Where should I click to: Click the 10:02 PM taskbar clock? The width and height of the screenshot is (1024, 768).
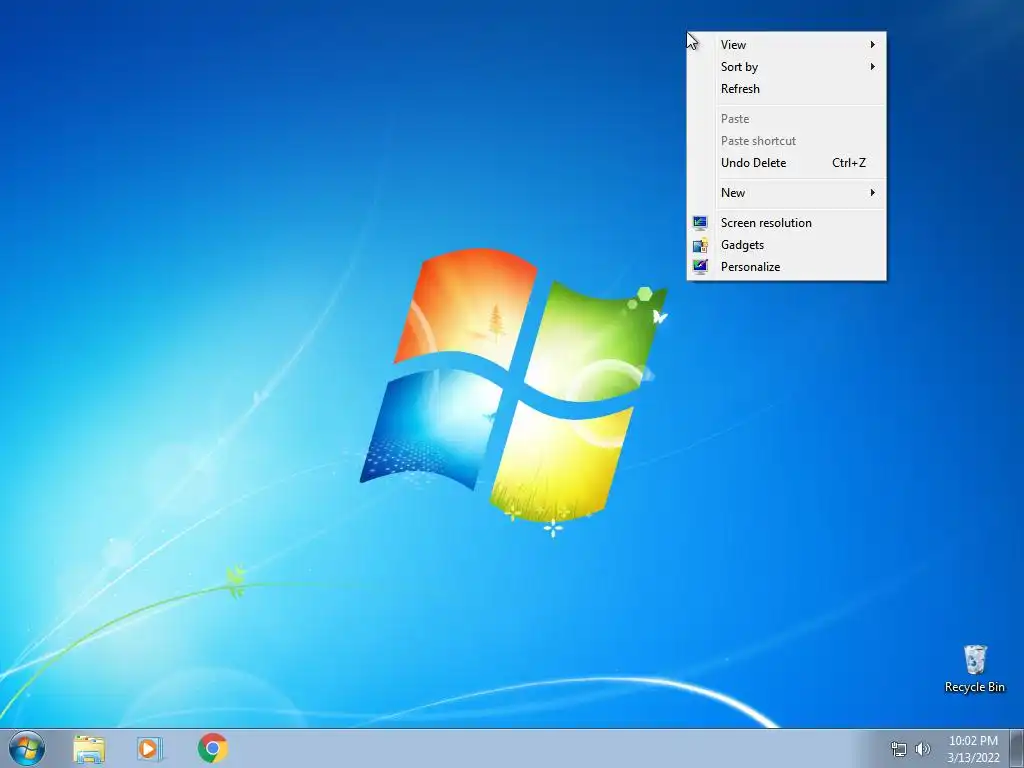click(973, 741)
